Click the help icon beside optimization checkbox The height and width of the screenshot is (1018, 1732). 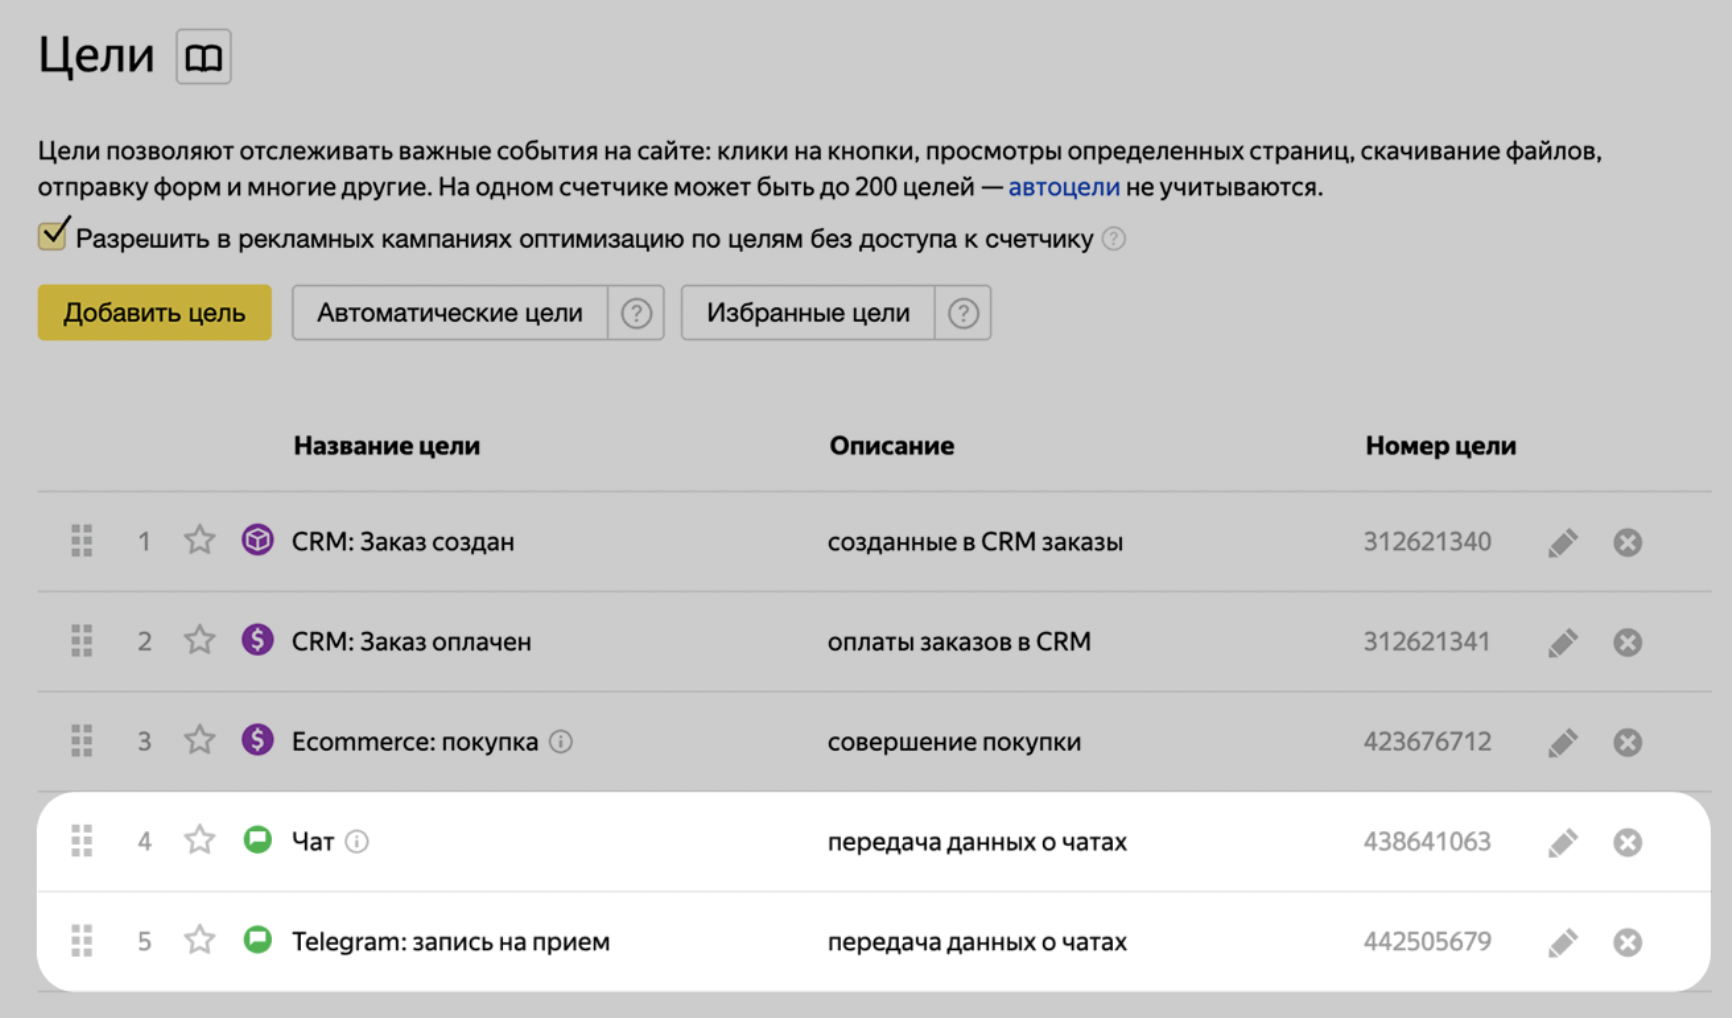coord(1113,239)
